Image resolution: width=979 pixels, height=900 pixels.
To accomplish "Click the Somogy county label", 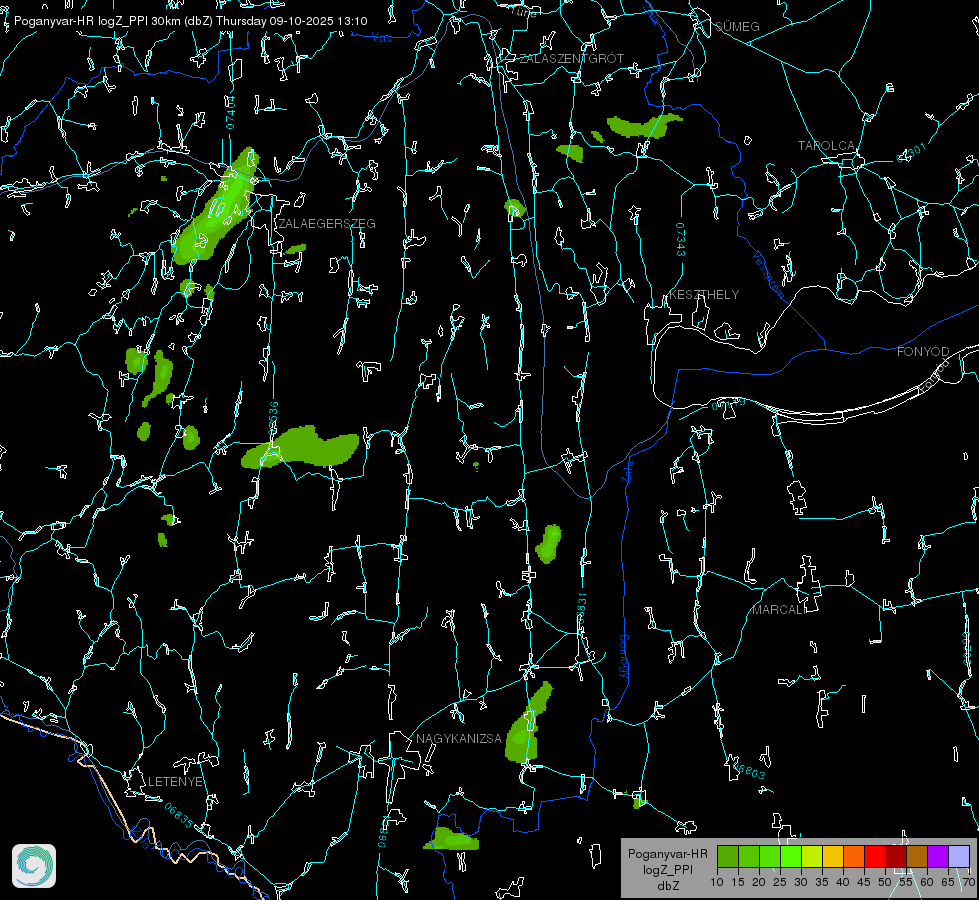I will [x=624, y=658].
